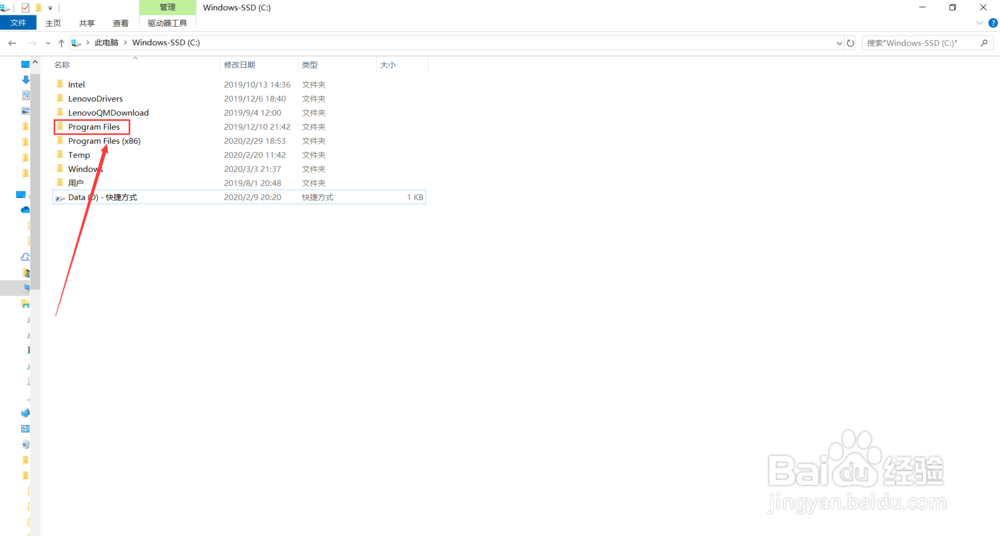
Task: Open the 文件 menu
Action: click(x=18, y=23)
